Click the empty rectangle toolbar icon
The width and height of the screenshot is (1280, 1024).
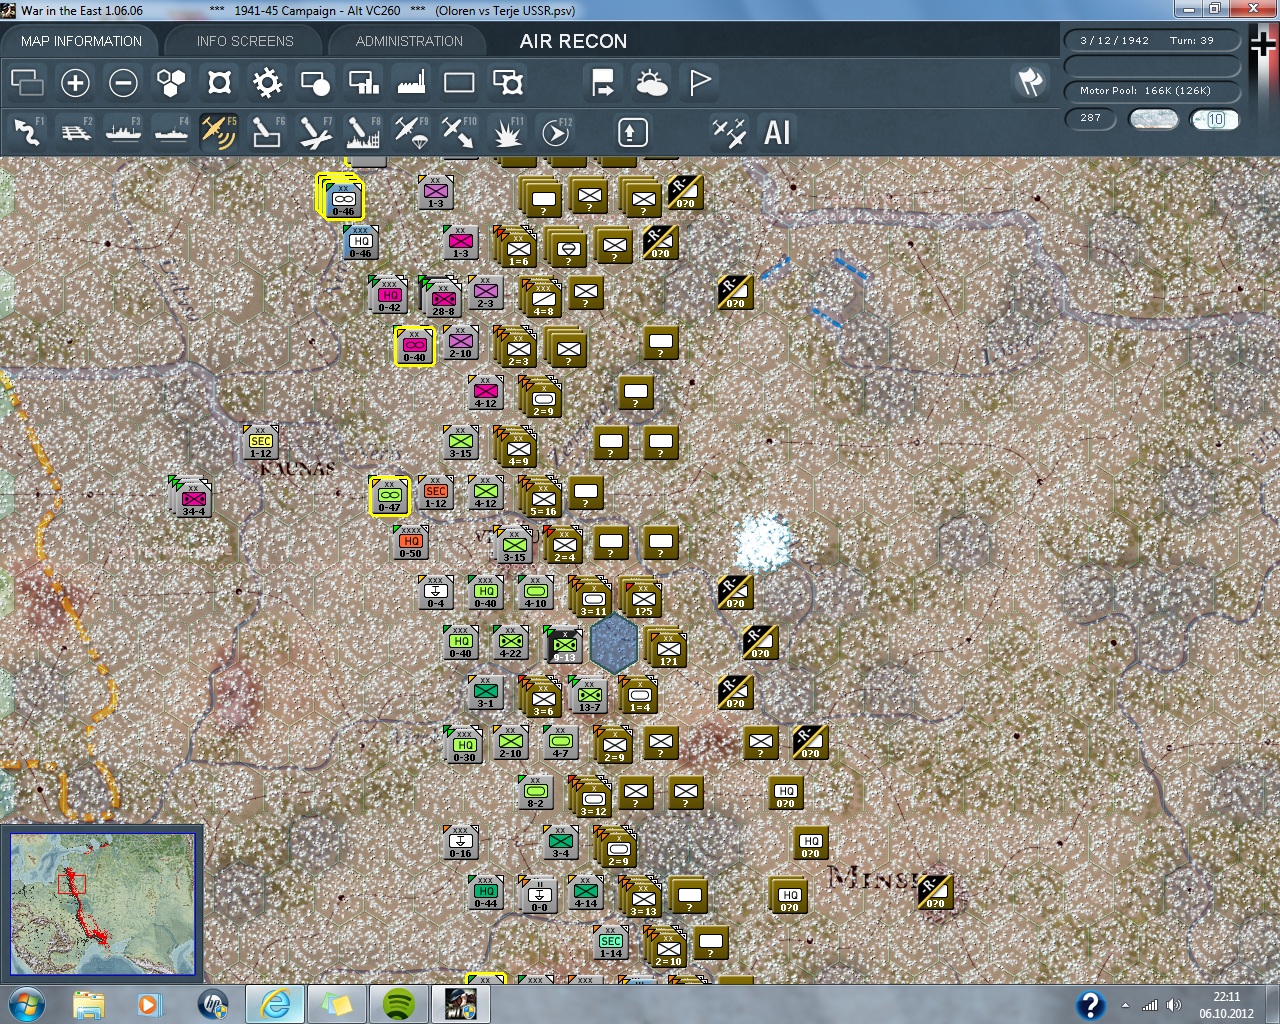tap(459, 82)
